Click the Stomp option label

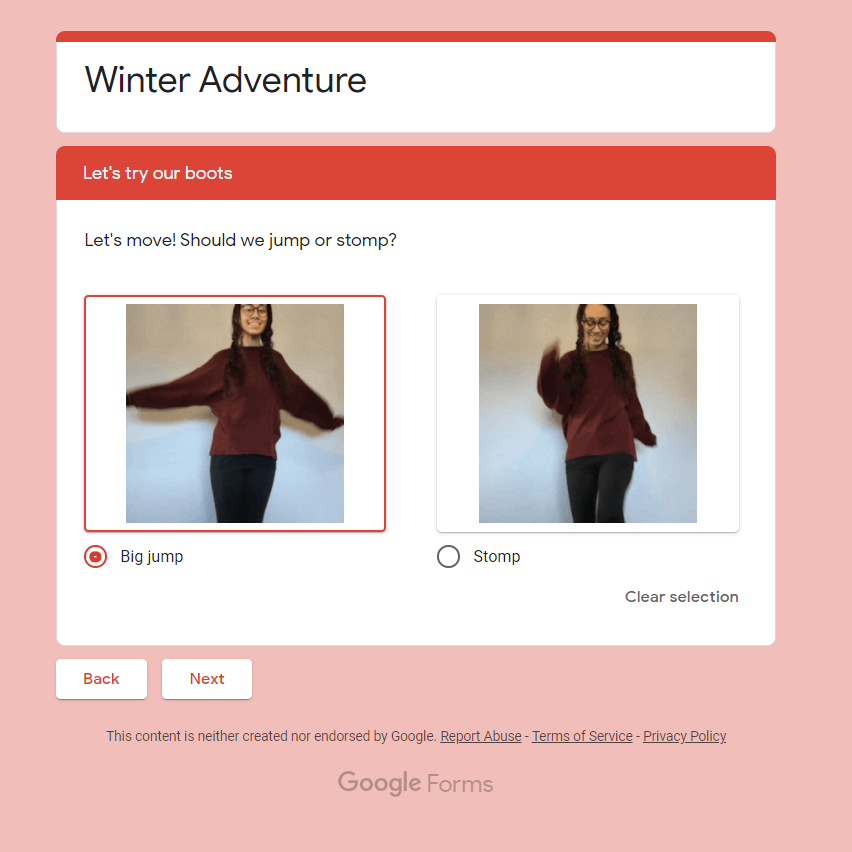497,556
